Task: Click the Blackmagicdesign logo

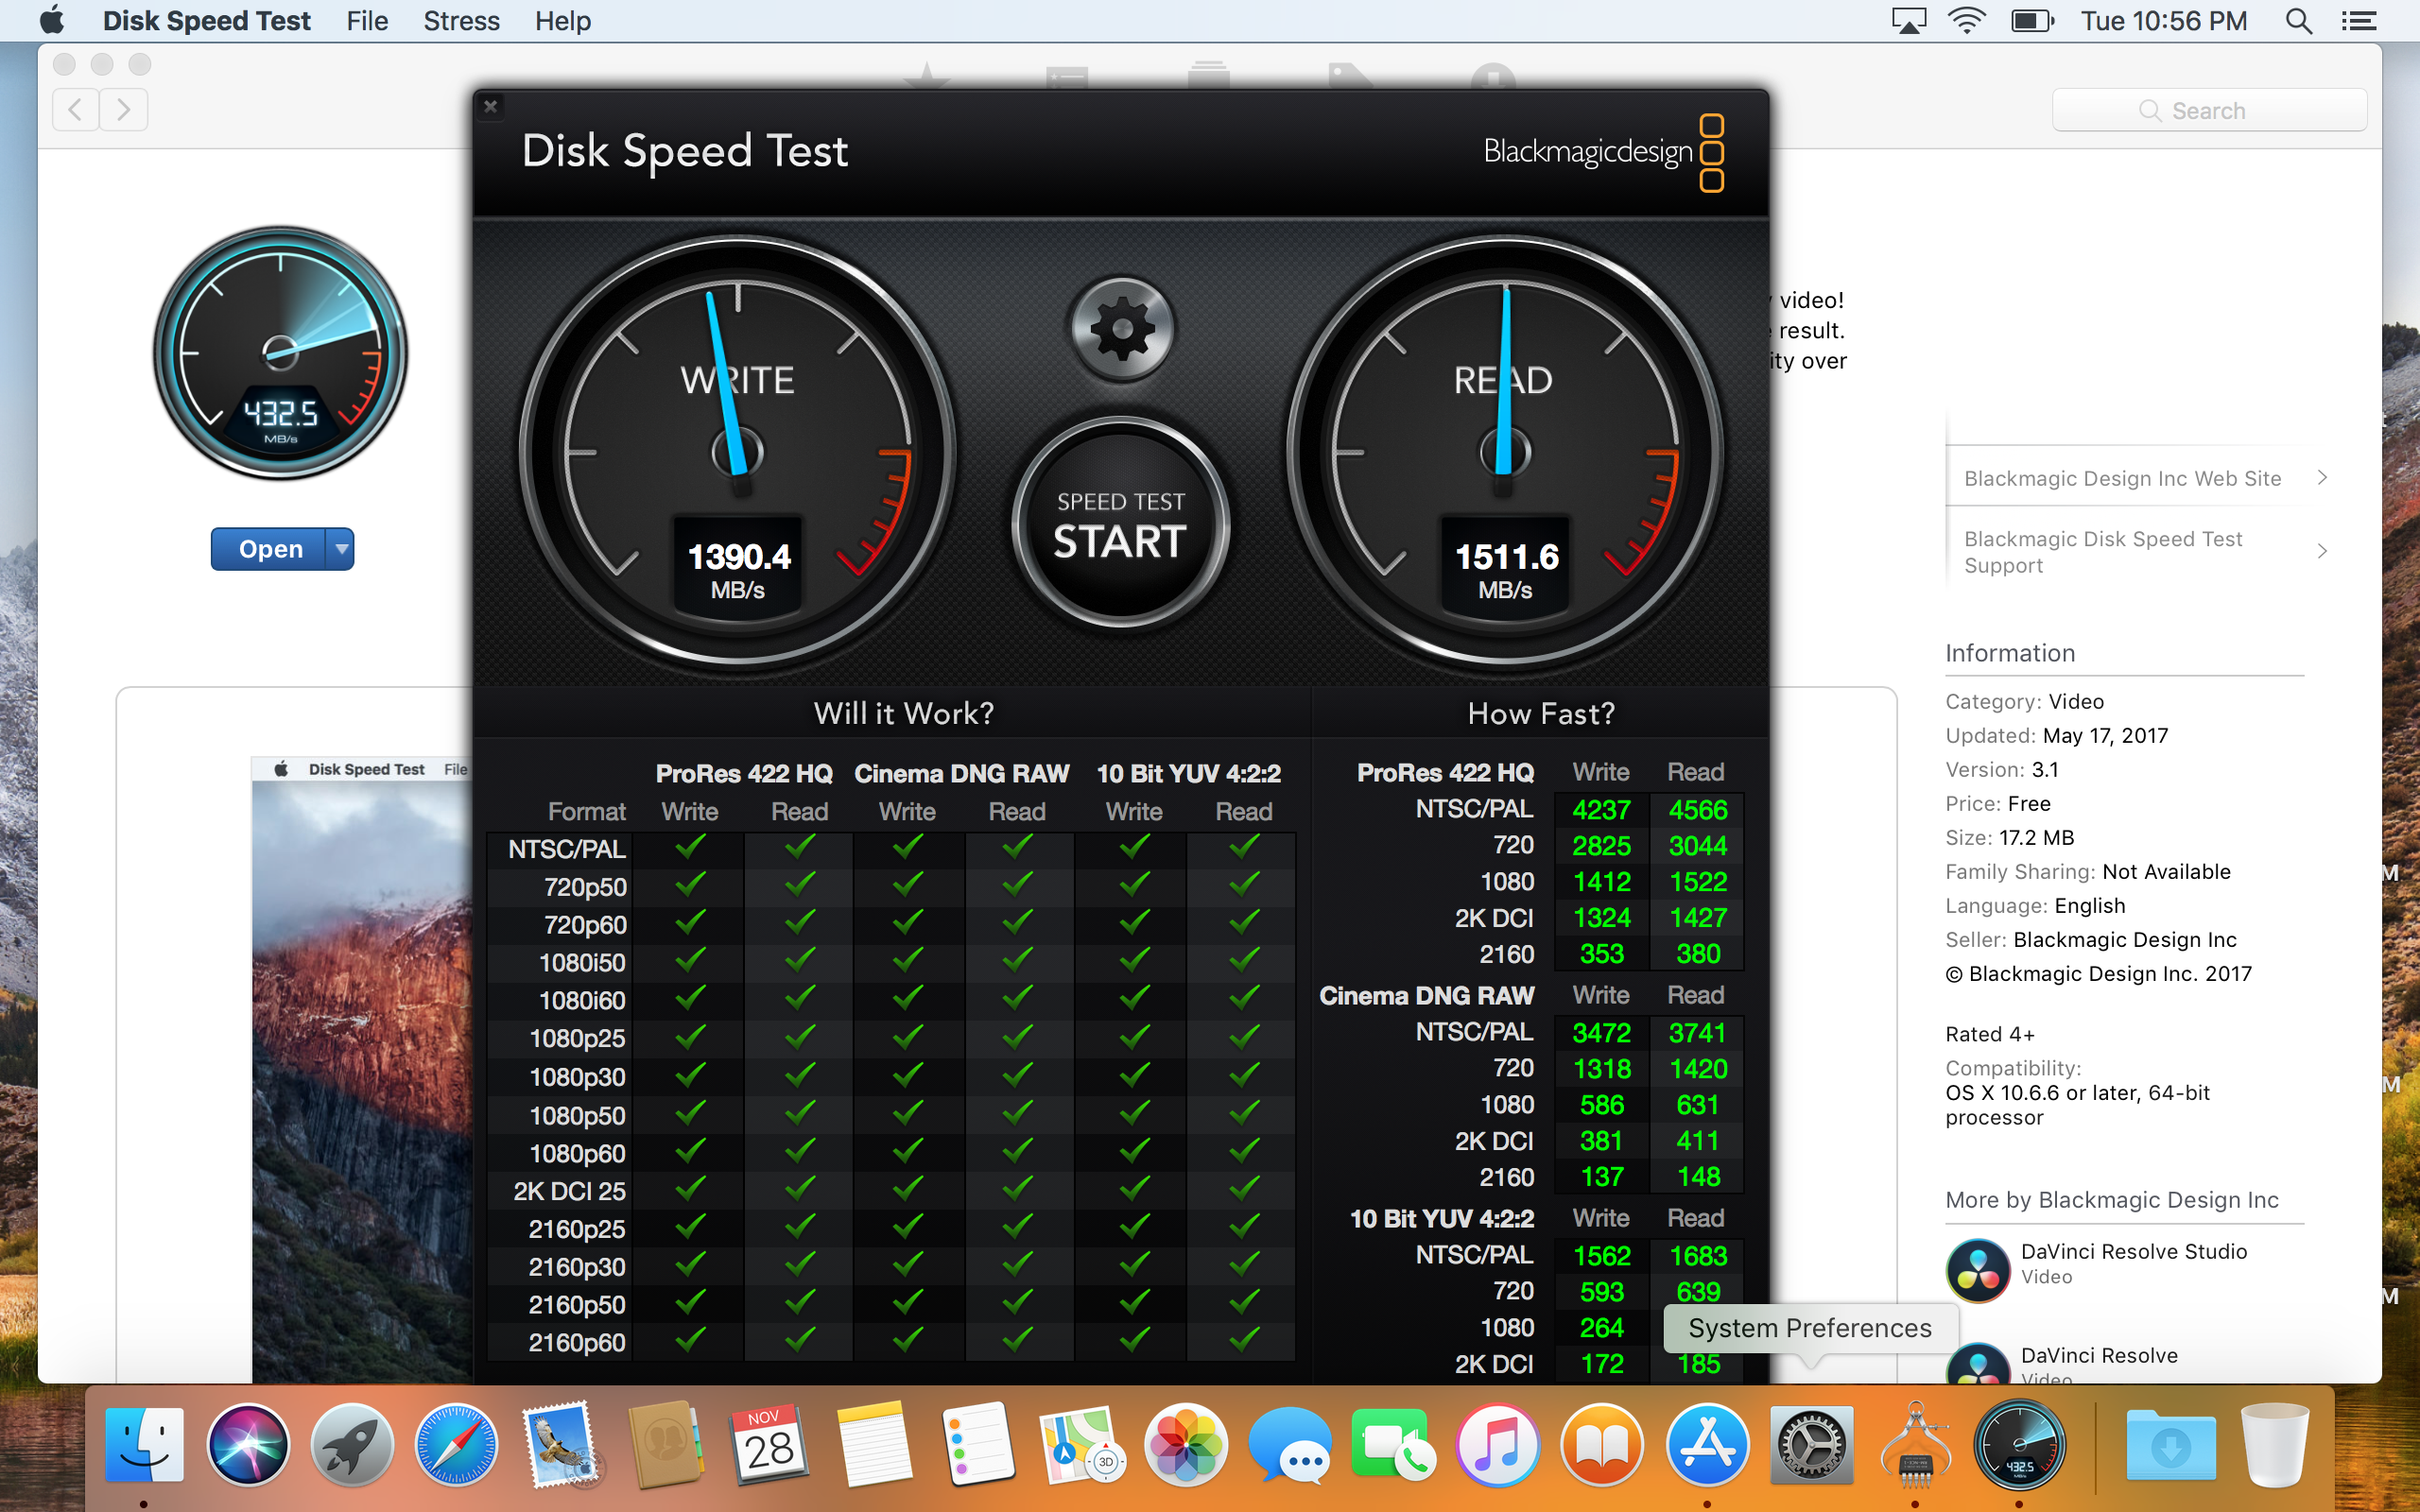Action: 1604,152
